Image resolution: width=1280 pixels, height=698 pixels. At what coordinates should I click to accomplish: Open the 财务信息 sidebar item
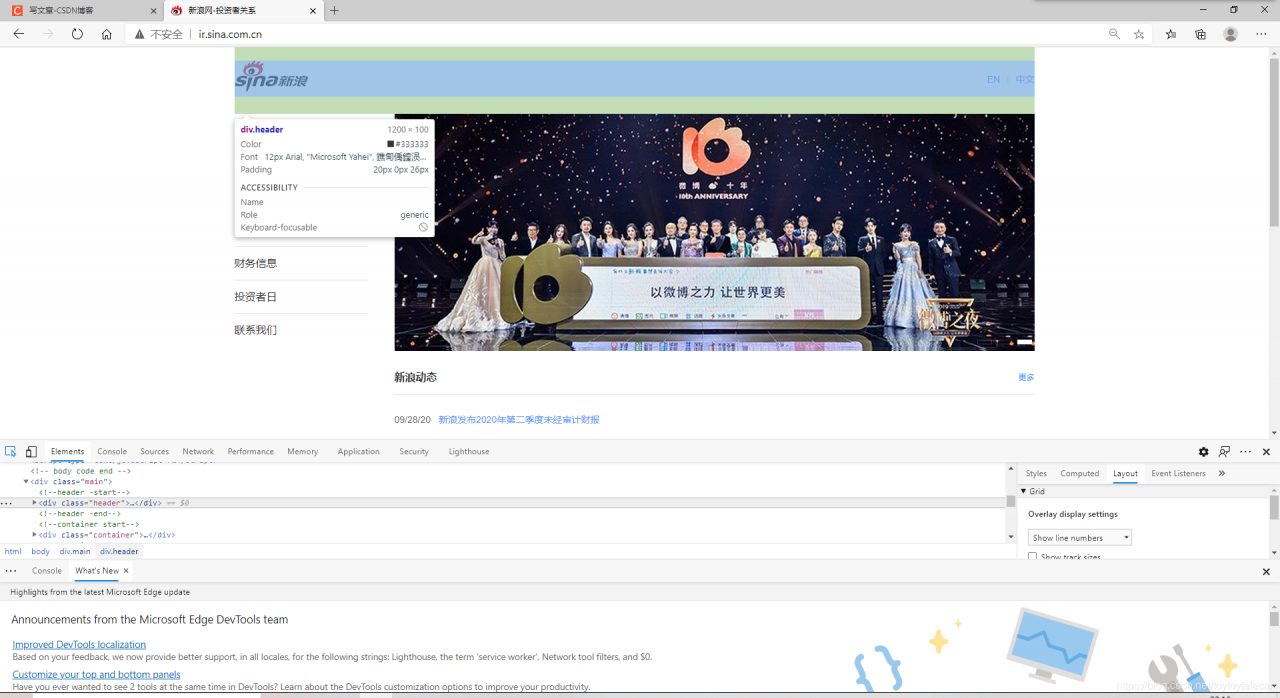click(256, 264)
